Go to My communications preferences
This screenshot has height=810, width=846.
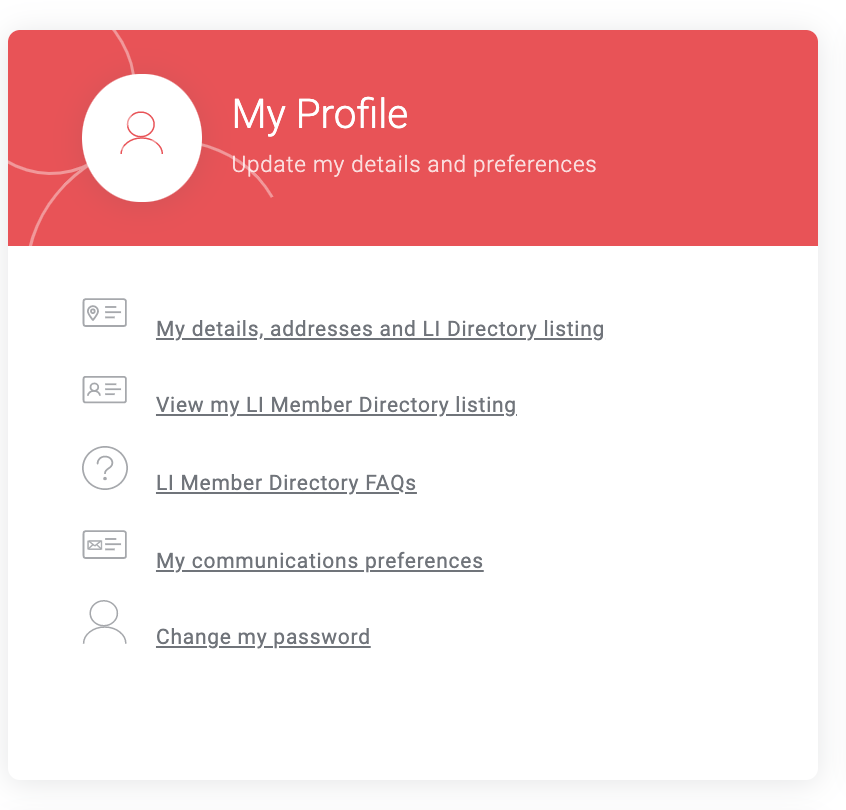click(x=319, y=561)
